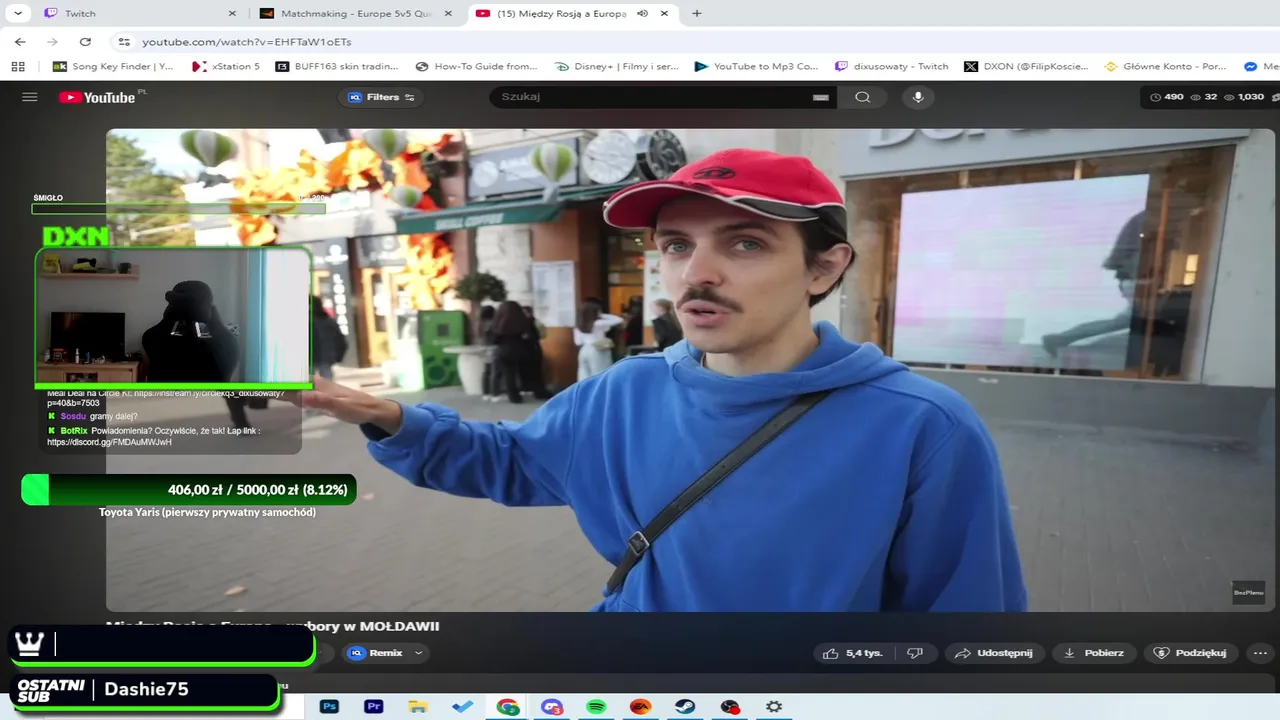The image size is (1280, 720).
Task: Open the xStation 5 bookmark
Action: [x=226, y=67]
